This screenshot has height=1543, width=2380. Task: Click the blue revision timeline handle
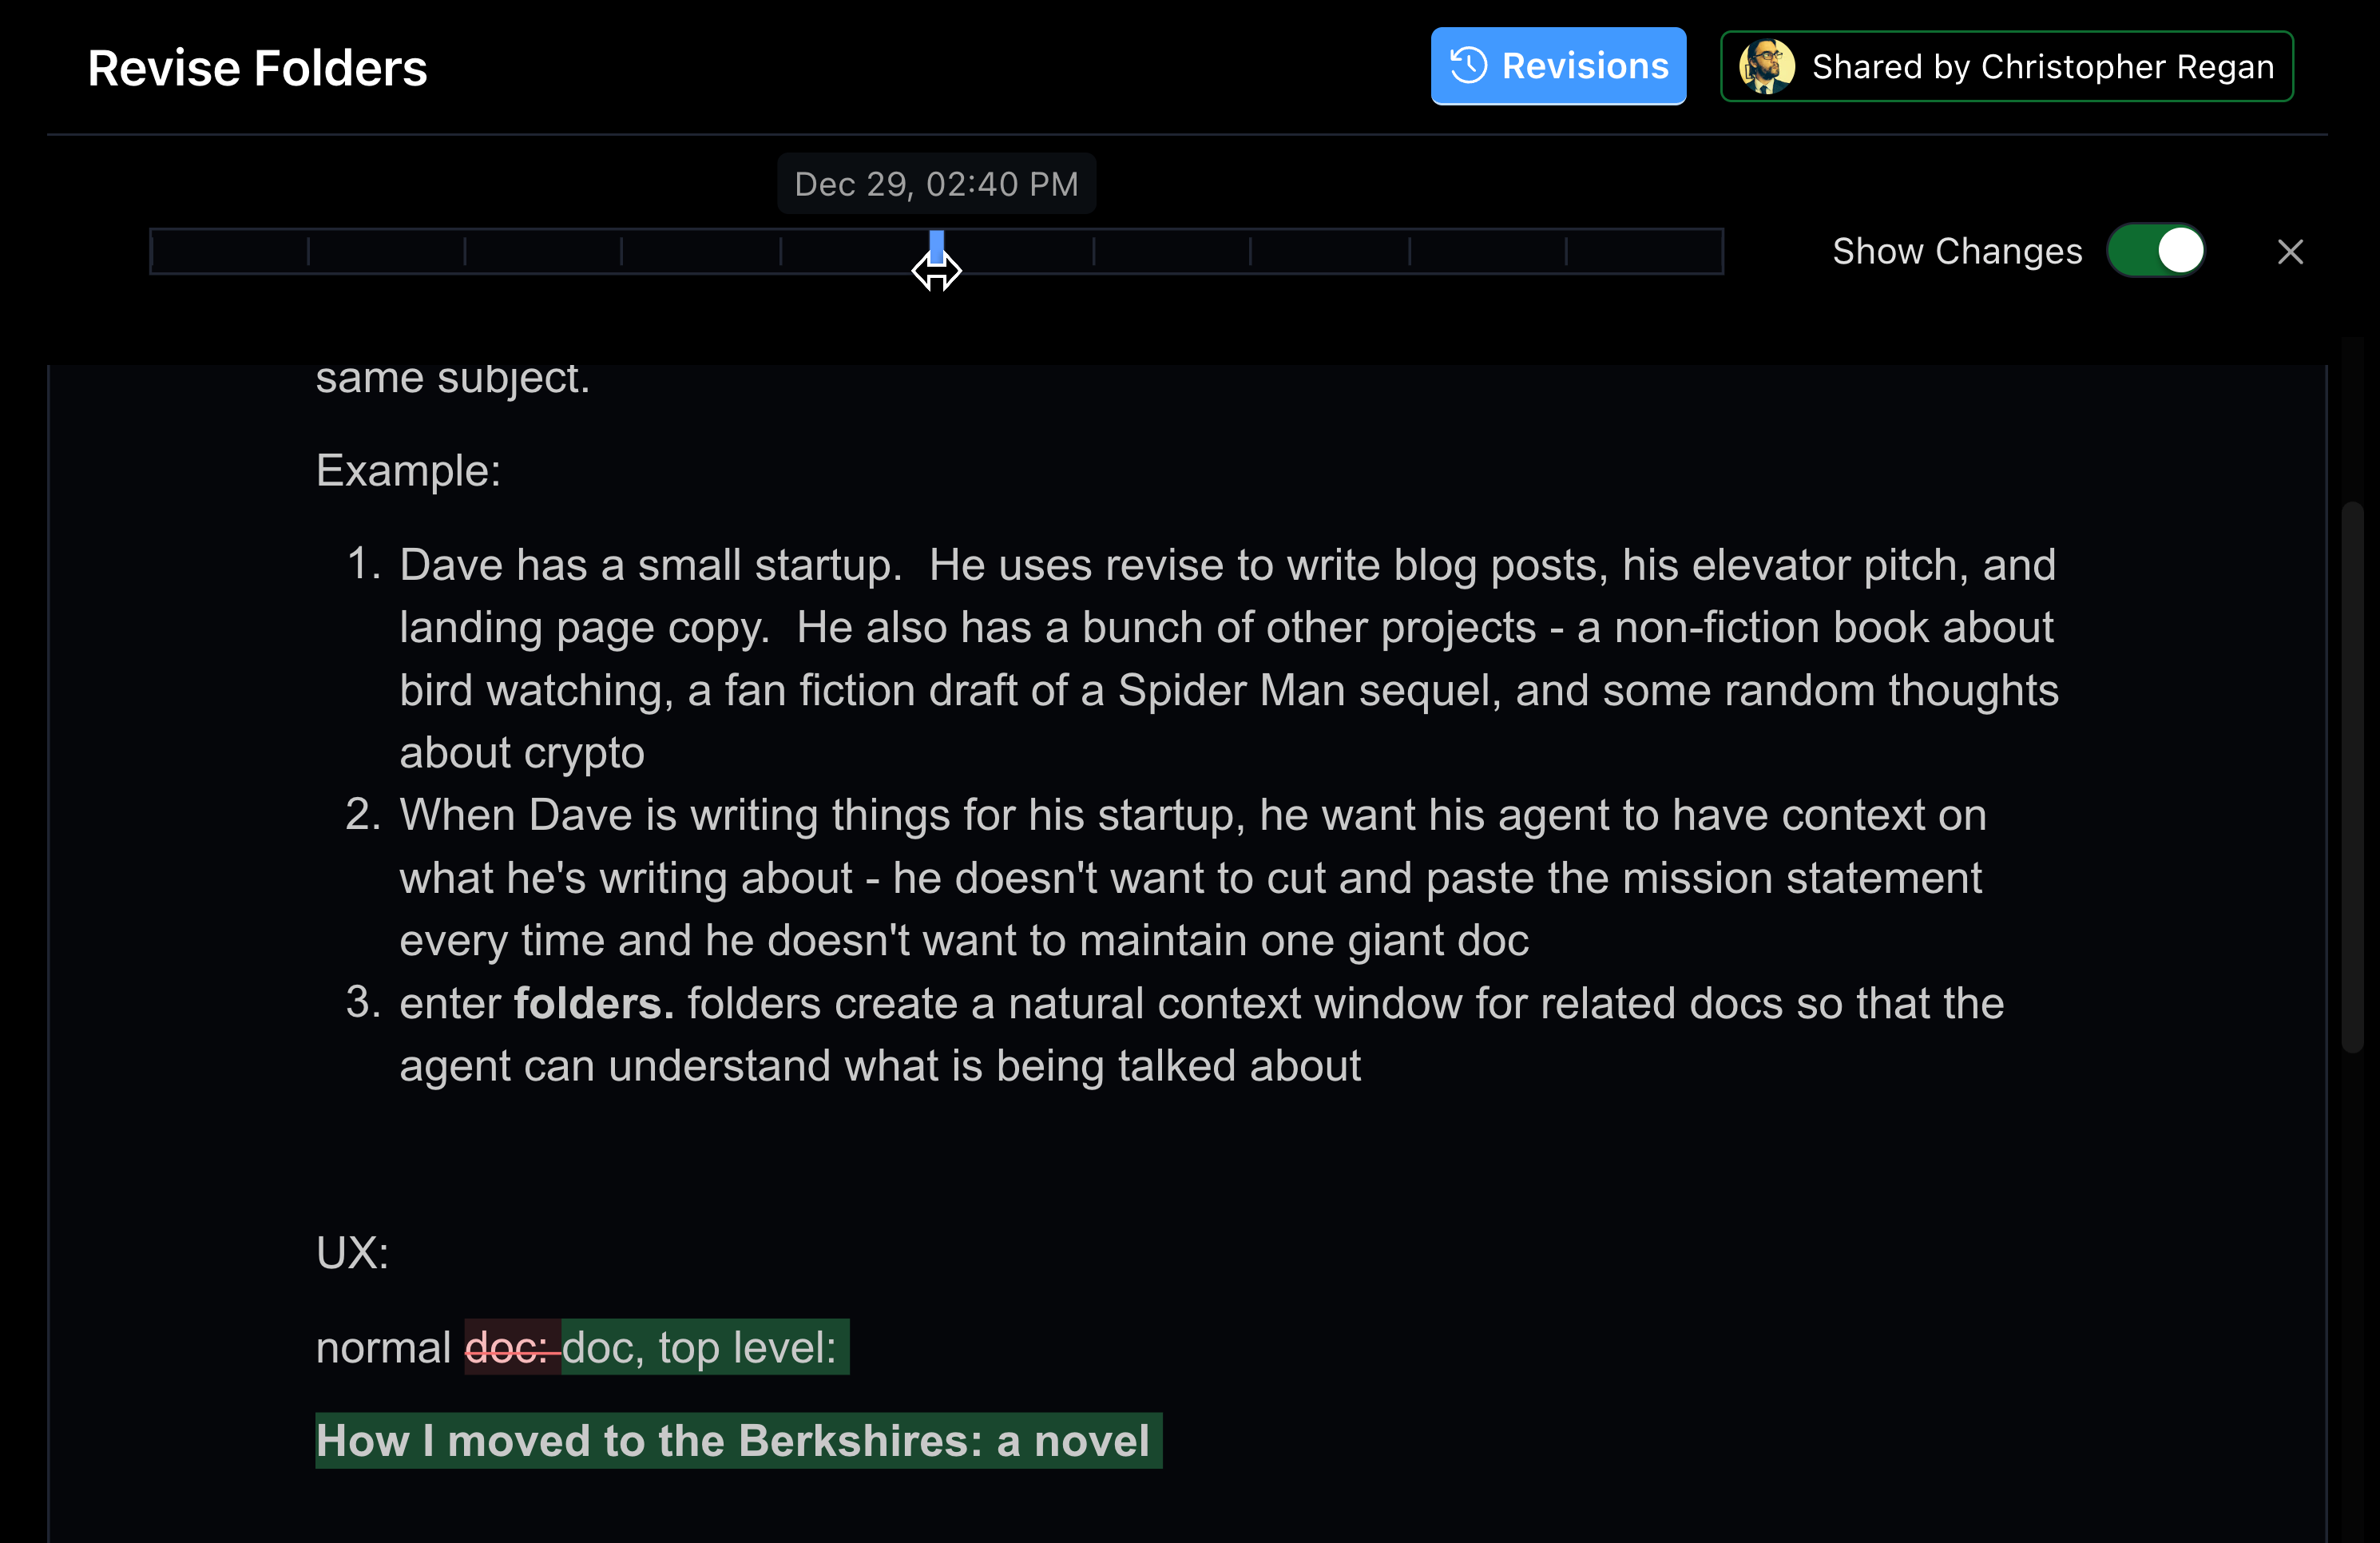click(936, 247)
